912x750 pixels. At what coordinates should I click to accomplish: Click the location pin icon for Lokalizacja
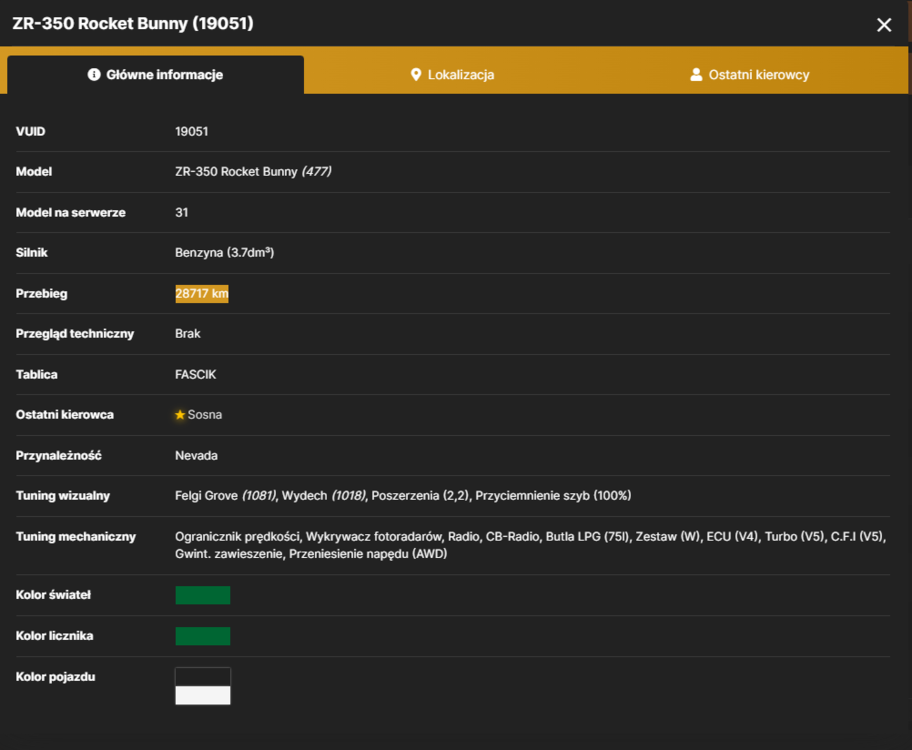(415, 74)
